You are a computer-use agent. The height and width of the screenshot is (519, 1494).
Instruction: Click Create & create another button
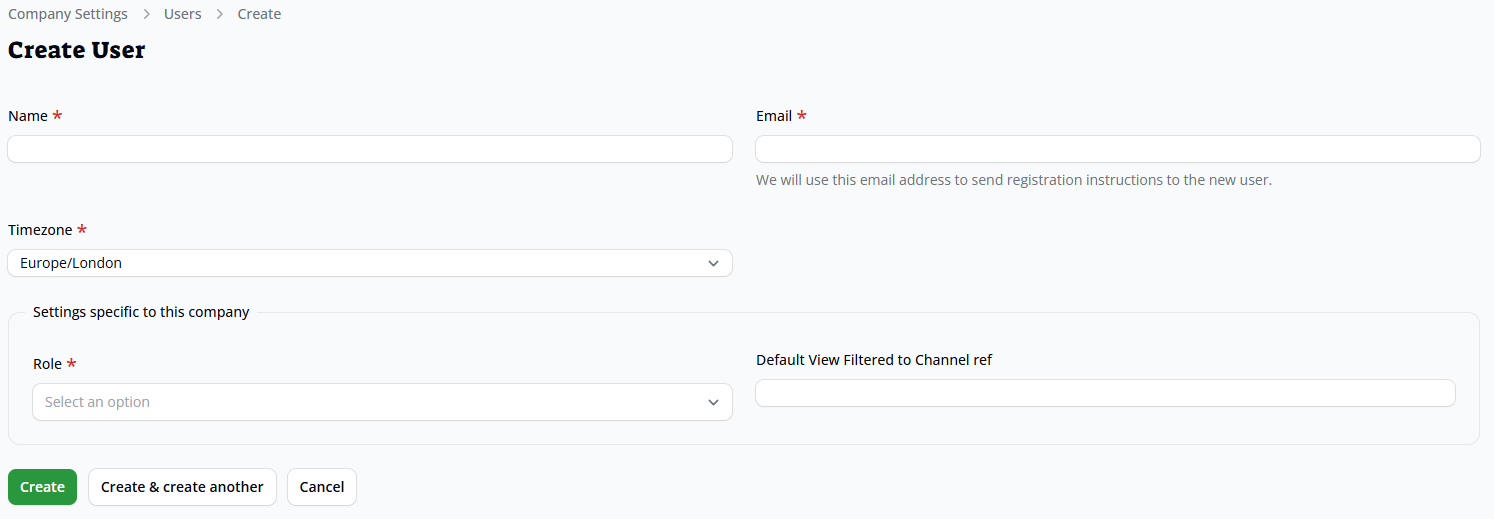(182, 487)
